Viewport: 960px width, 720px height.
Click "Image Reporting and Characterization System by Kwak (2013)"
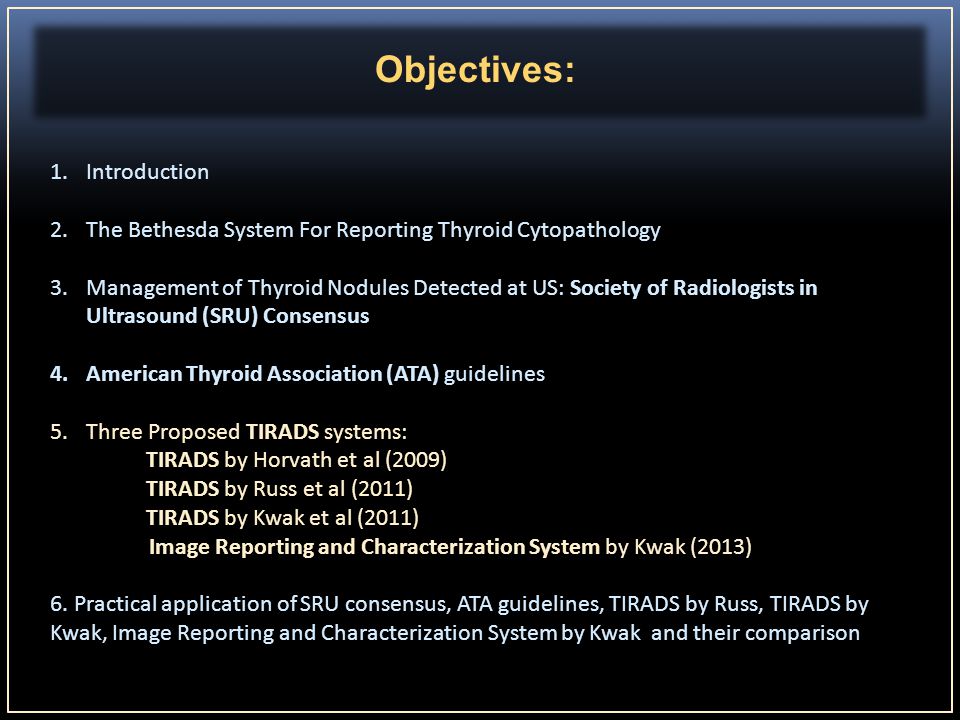pyautogui.click(x=450, y=546)
